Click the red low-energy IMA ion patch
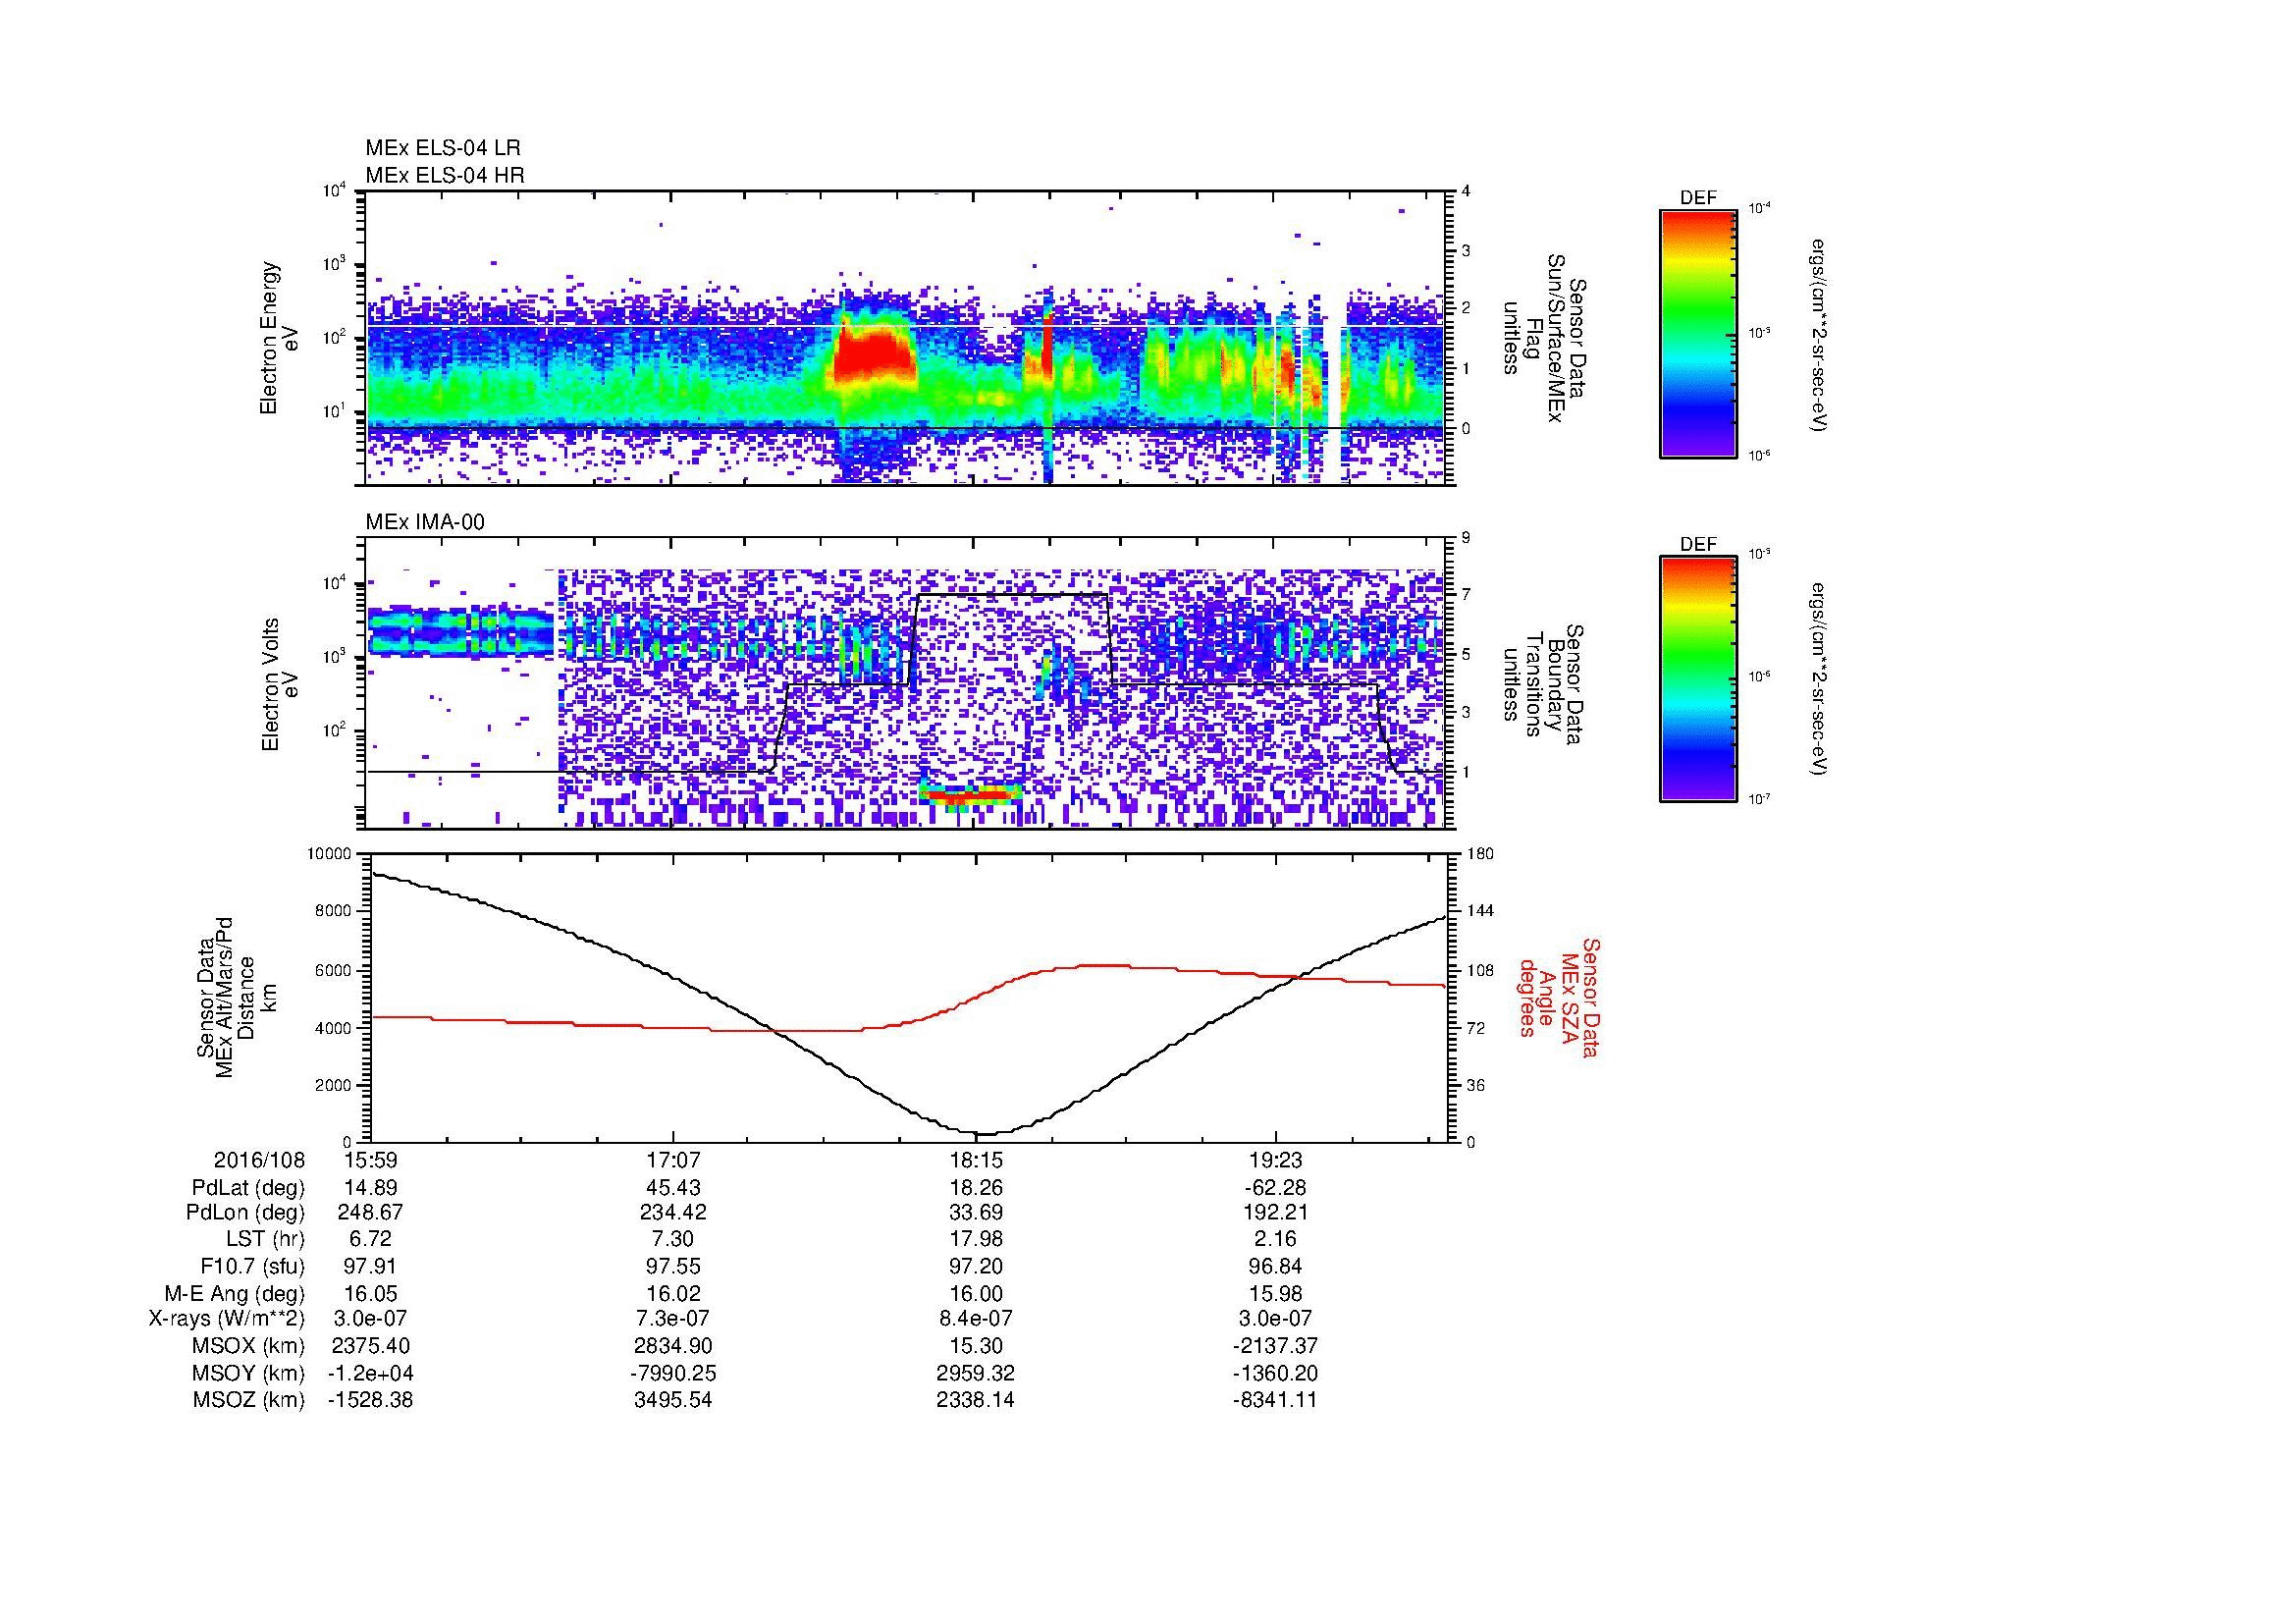This screenshot has width=2296, height=1623. click(971, 796)
